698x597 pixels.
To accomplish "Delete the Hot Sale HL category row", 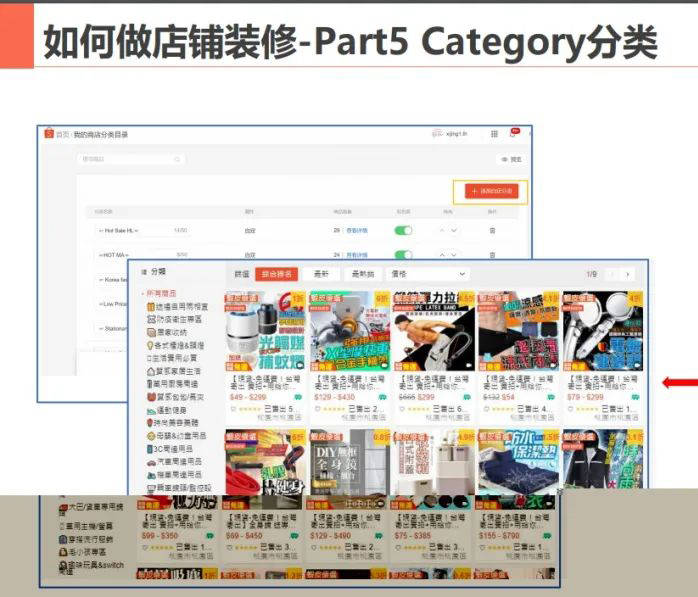I will click(492, 231).
